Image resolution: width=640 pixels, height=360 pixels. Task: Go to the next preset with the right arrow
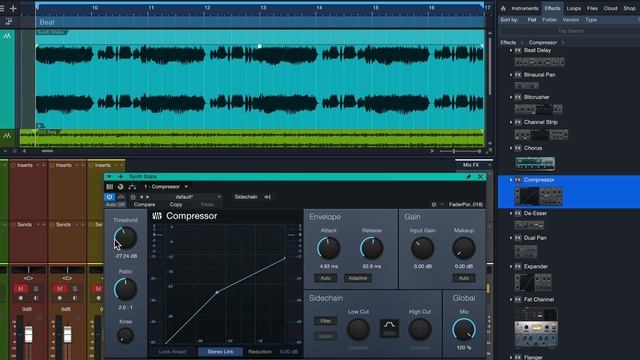pyautogui.click(x=148, y=197)
